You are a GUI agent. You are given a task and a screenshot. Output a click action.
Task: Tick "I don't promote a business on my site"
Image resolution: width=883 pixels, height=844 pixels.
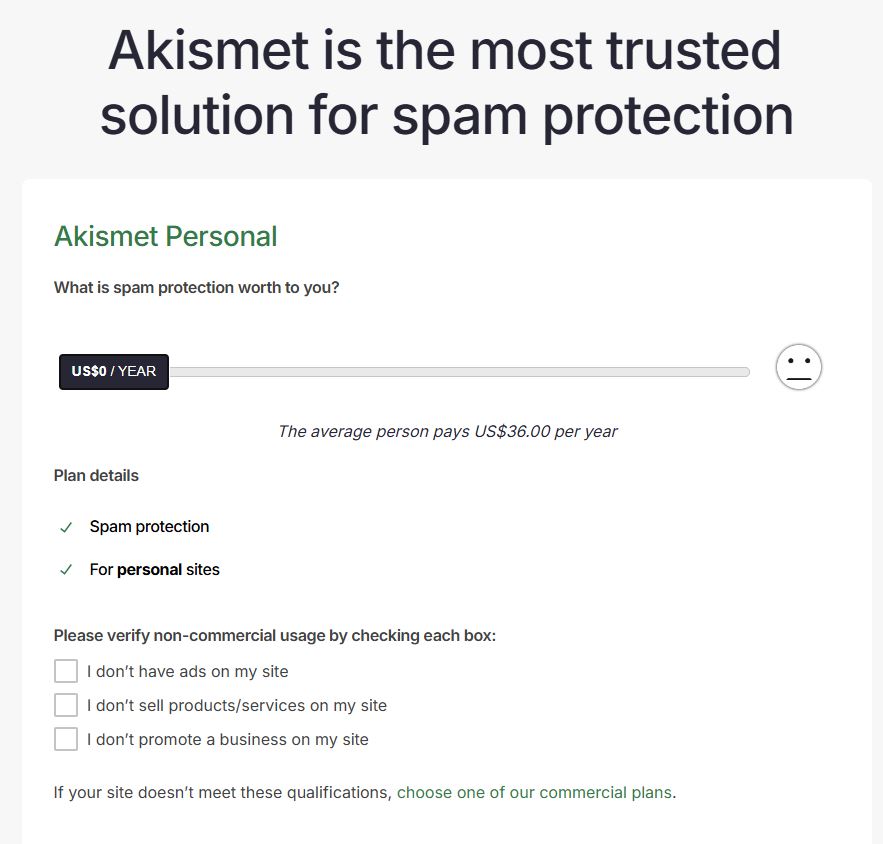coord(65,739)
